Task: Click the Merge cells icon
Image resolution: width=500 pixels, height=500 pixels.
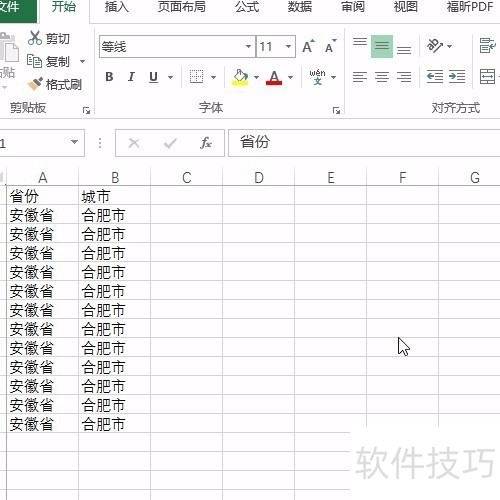Action: [487, 77]
